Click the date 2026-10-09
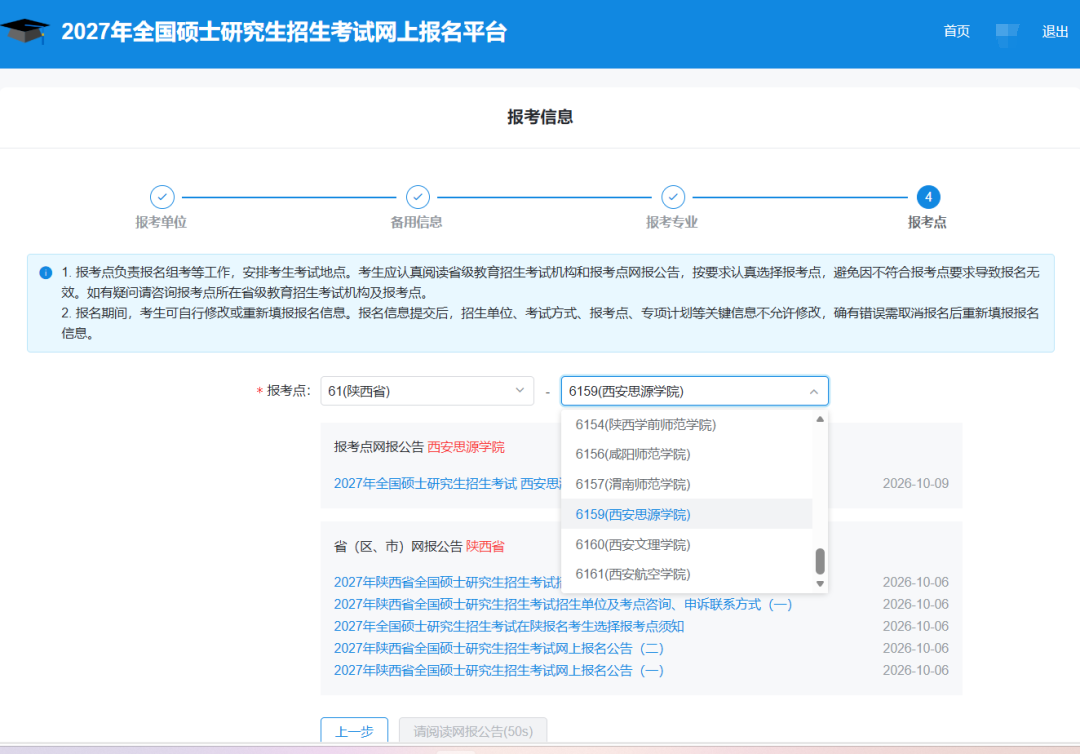Viewport: 1080px width, 754px height. pyautogui.click(x=915, y=483)
